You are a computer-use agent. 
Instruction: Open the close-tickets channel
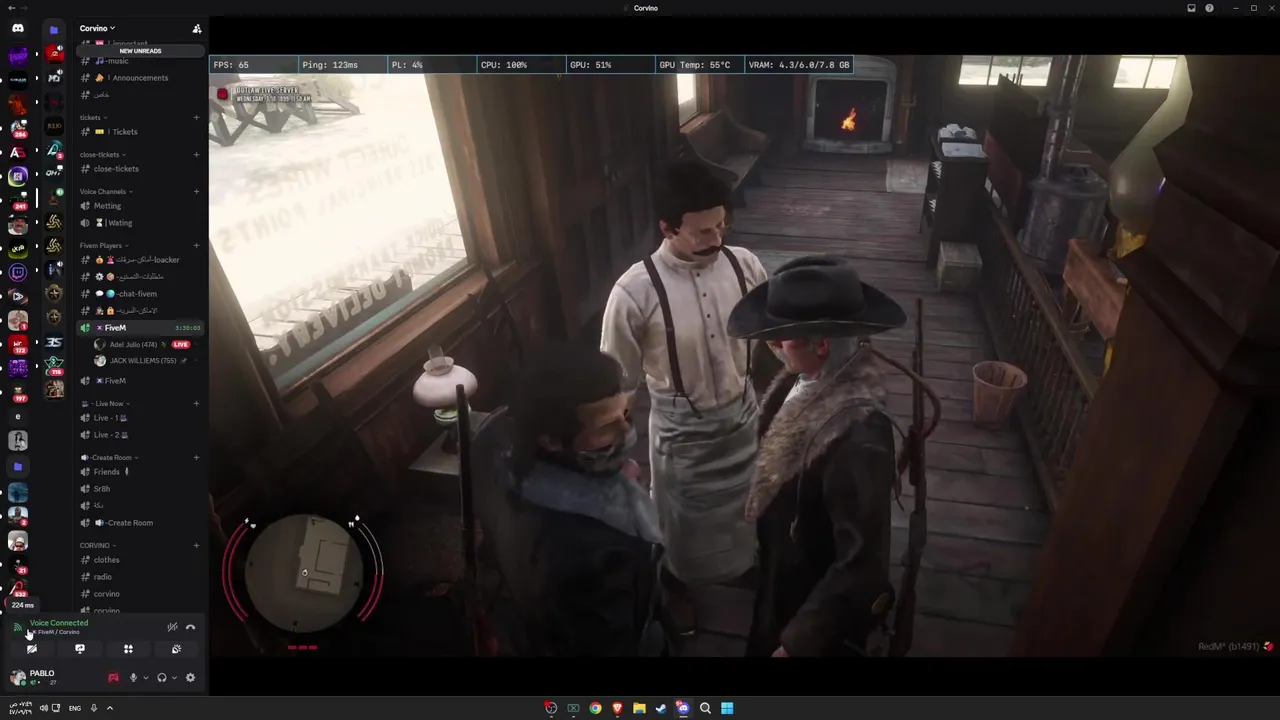point(140,169)
